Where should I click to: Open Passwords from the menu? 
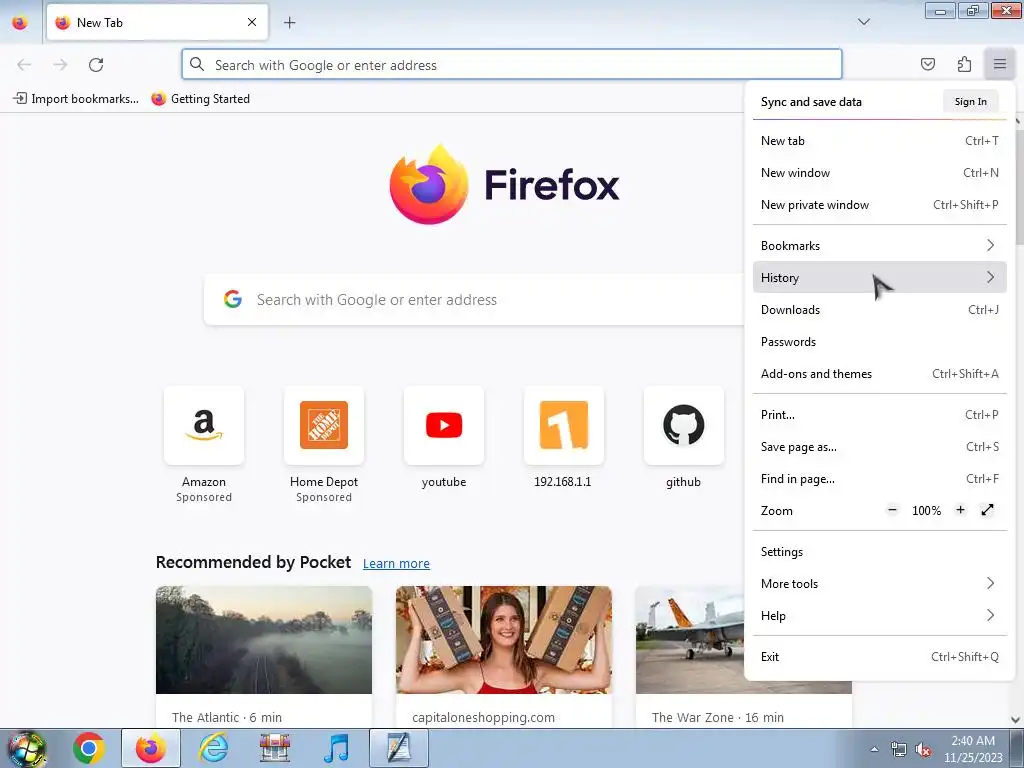click(x=879, y=342)
